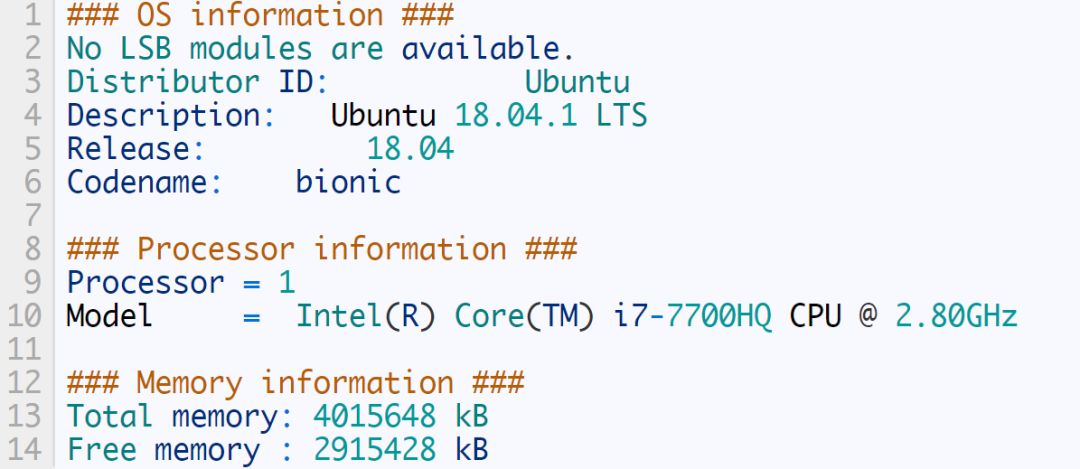Viewport: 1080px width, 469px height.
Task: Click the "Ubuntu" distributor value on line 3
Action: click(577, 82)
